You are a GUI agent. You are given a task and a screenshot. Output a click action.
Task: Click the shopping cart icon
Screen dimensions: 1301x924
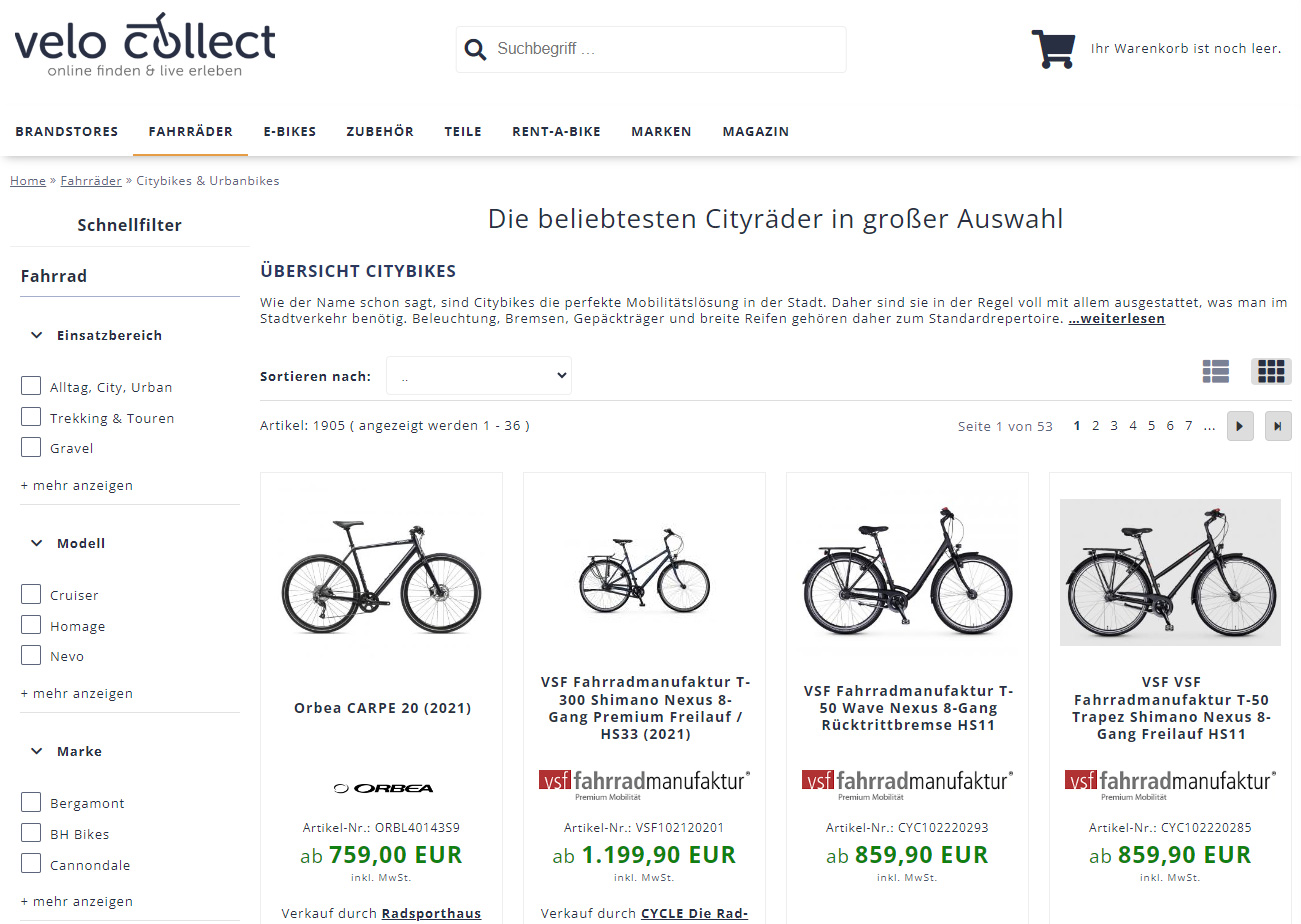1053,48
